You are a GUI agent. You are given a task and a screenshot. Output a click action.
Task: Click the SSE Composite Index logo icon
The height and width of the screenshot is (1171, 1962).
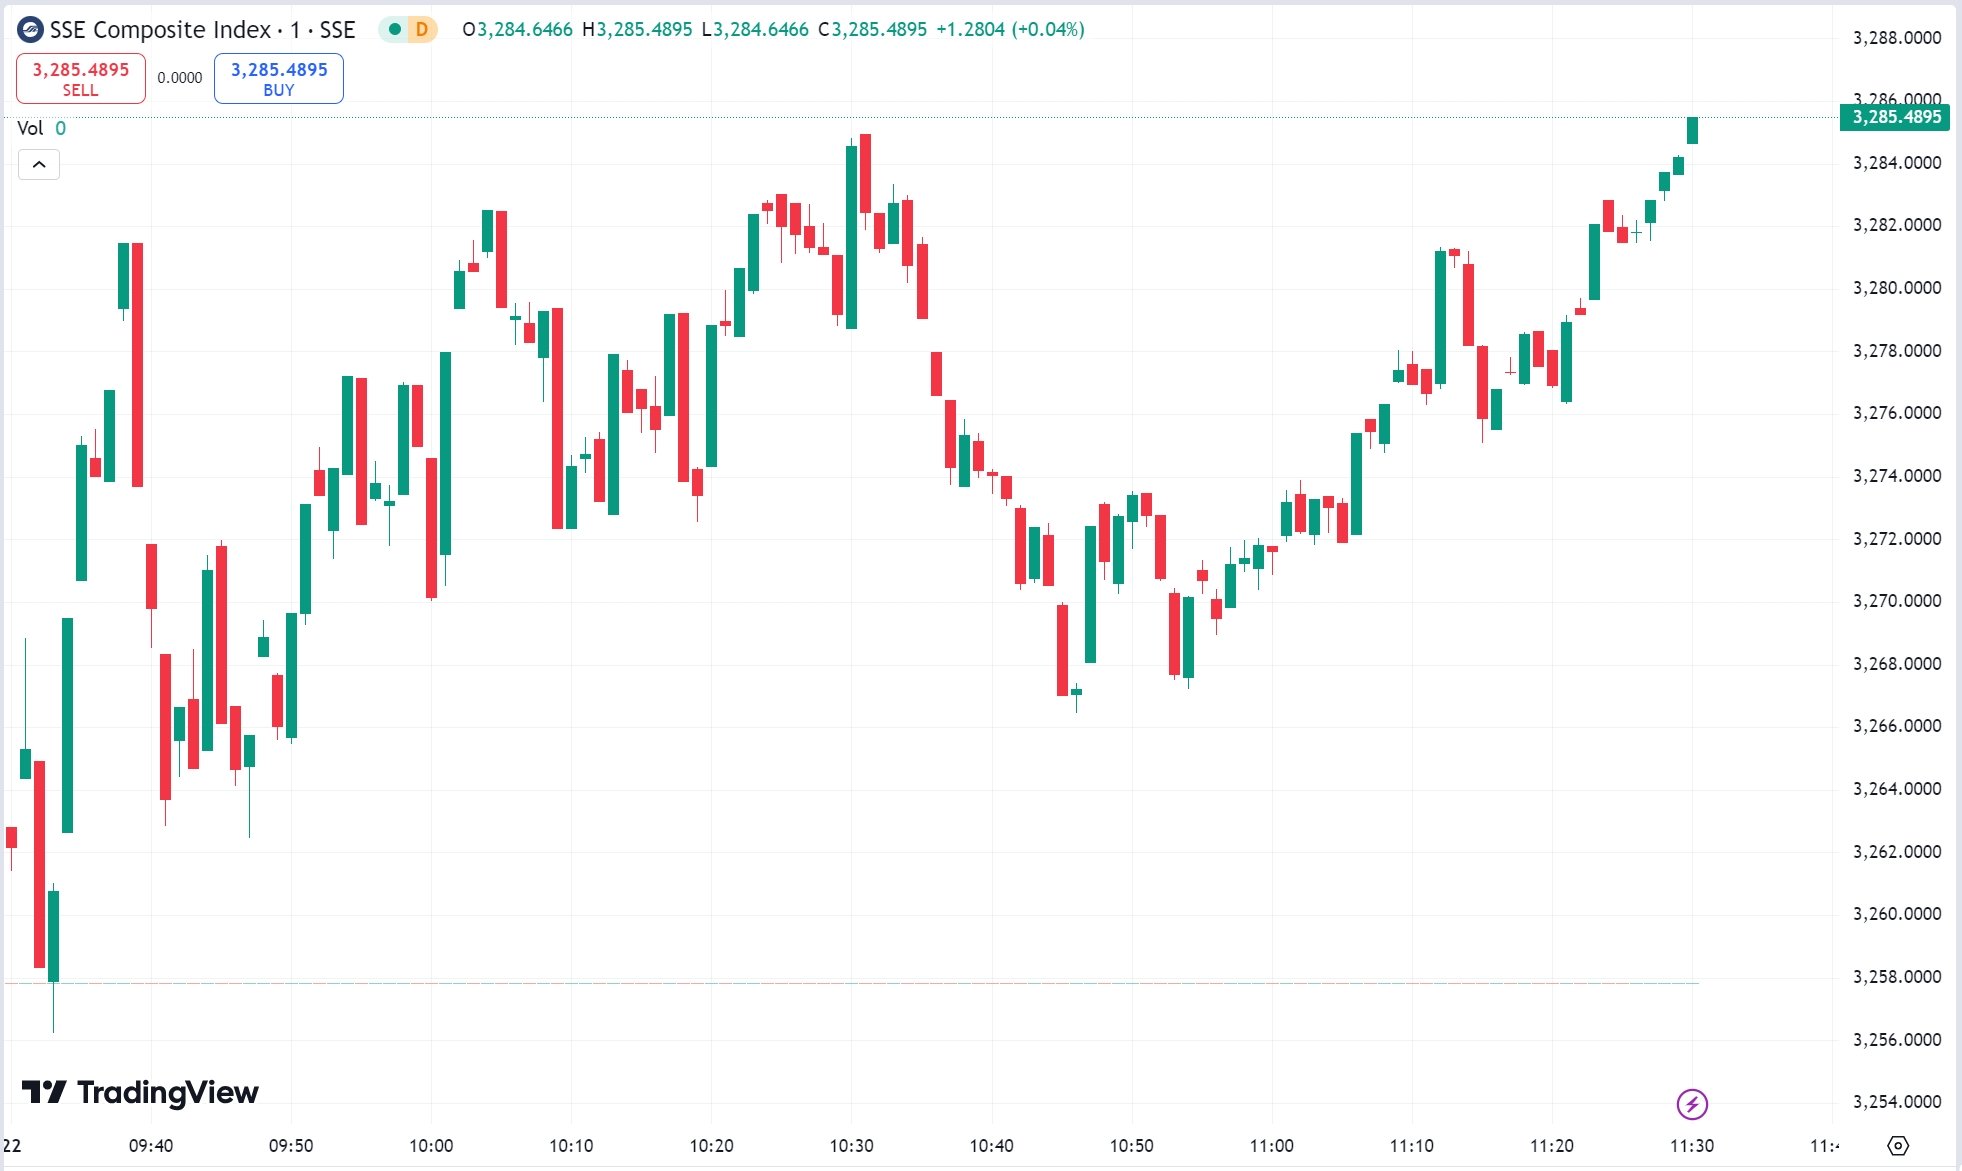coord(31,30)
